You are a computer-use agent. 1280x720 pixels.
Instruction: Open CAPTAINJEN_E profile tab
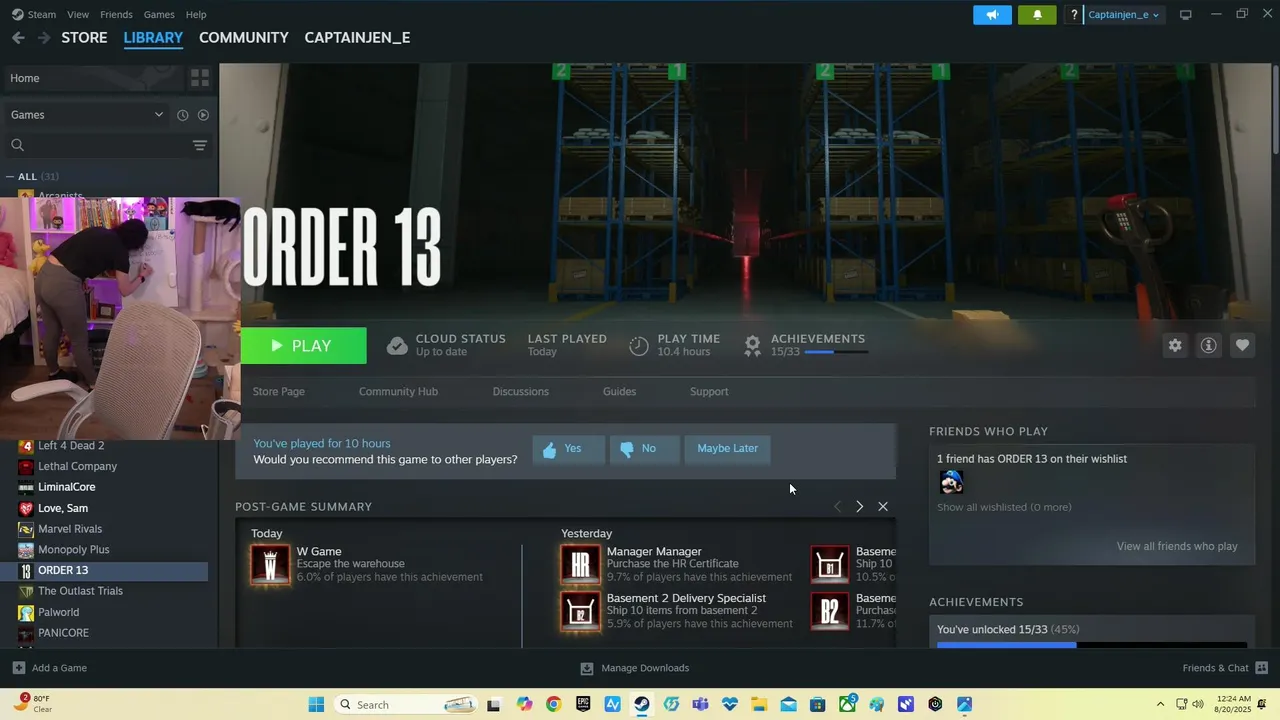[x=357, y=37]
